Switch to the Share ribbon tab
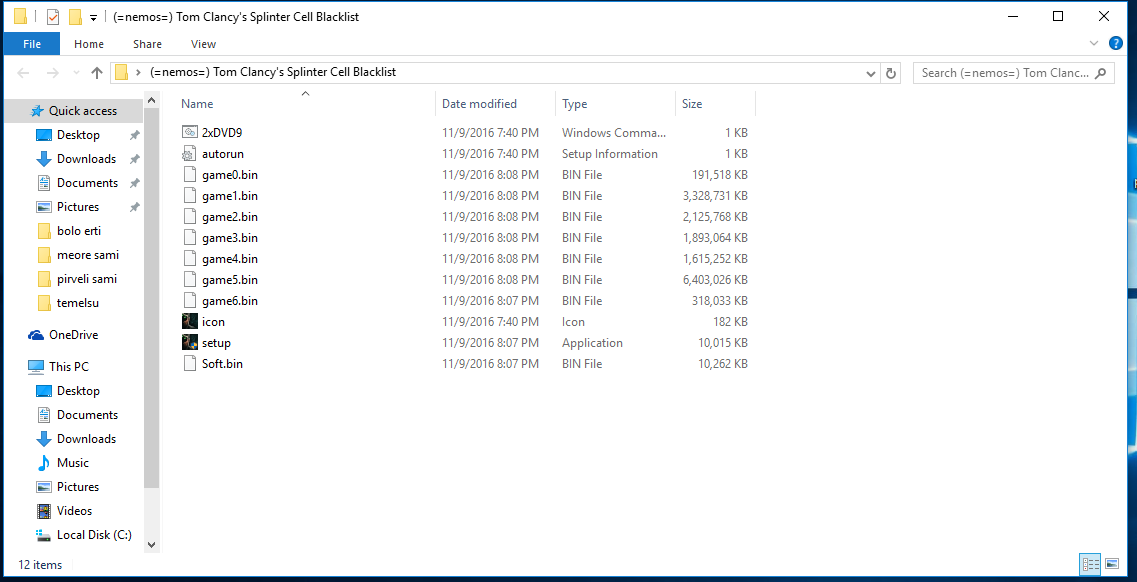Viewport: 1137px width, 582px height. pyautogui.click(x=147, y=43)
